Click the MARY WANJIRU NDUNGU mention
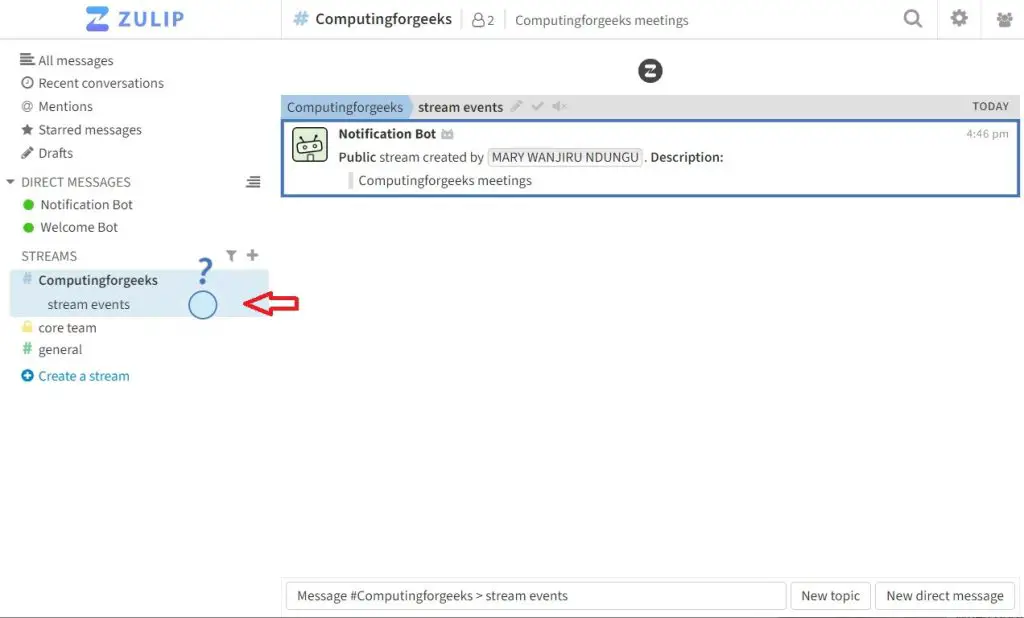This screenshot has height=618, width=1024. pos(565,157)
